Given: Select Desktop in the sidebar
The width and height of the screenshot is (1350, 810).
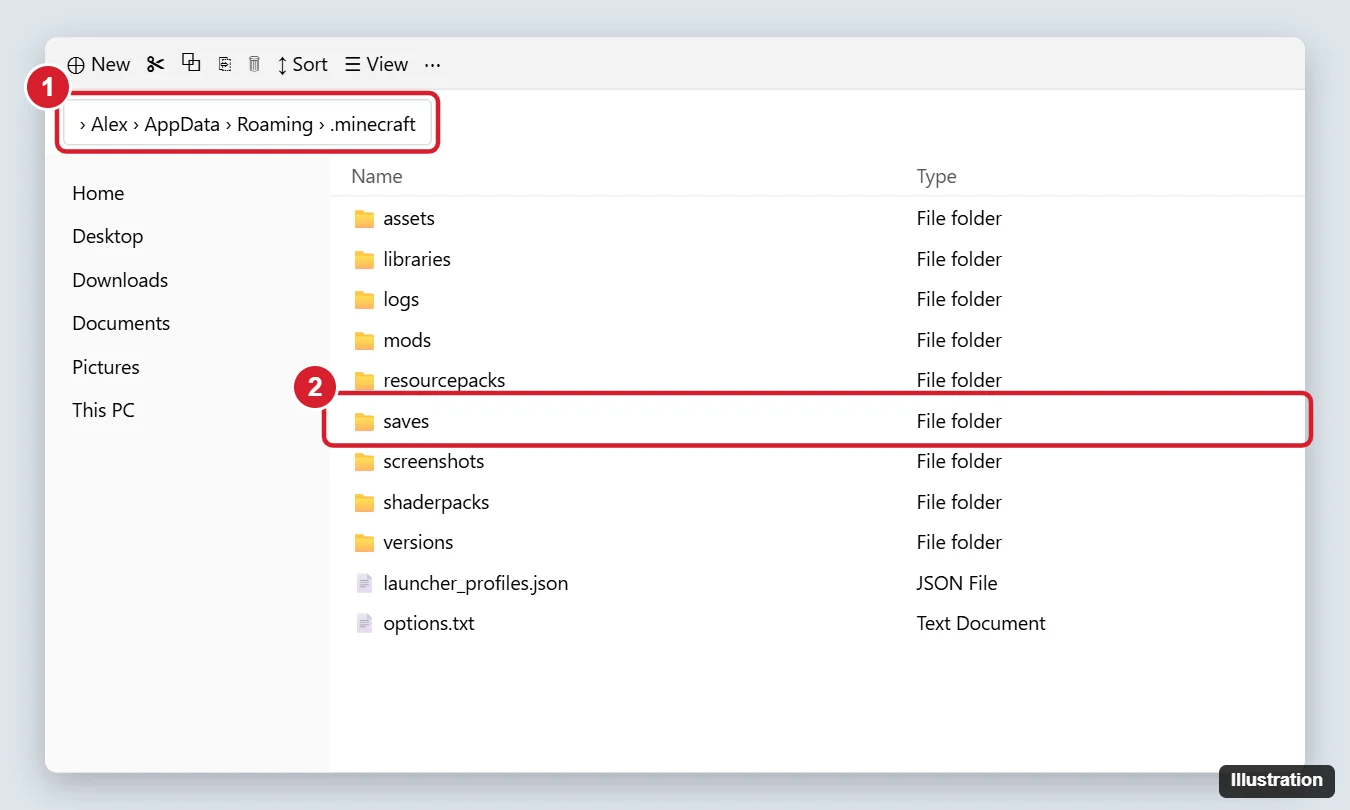Looking at the screenshot, I should click(x=108, y=236).
